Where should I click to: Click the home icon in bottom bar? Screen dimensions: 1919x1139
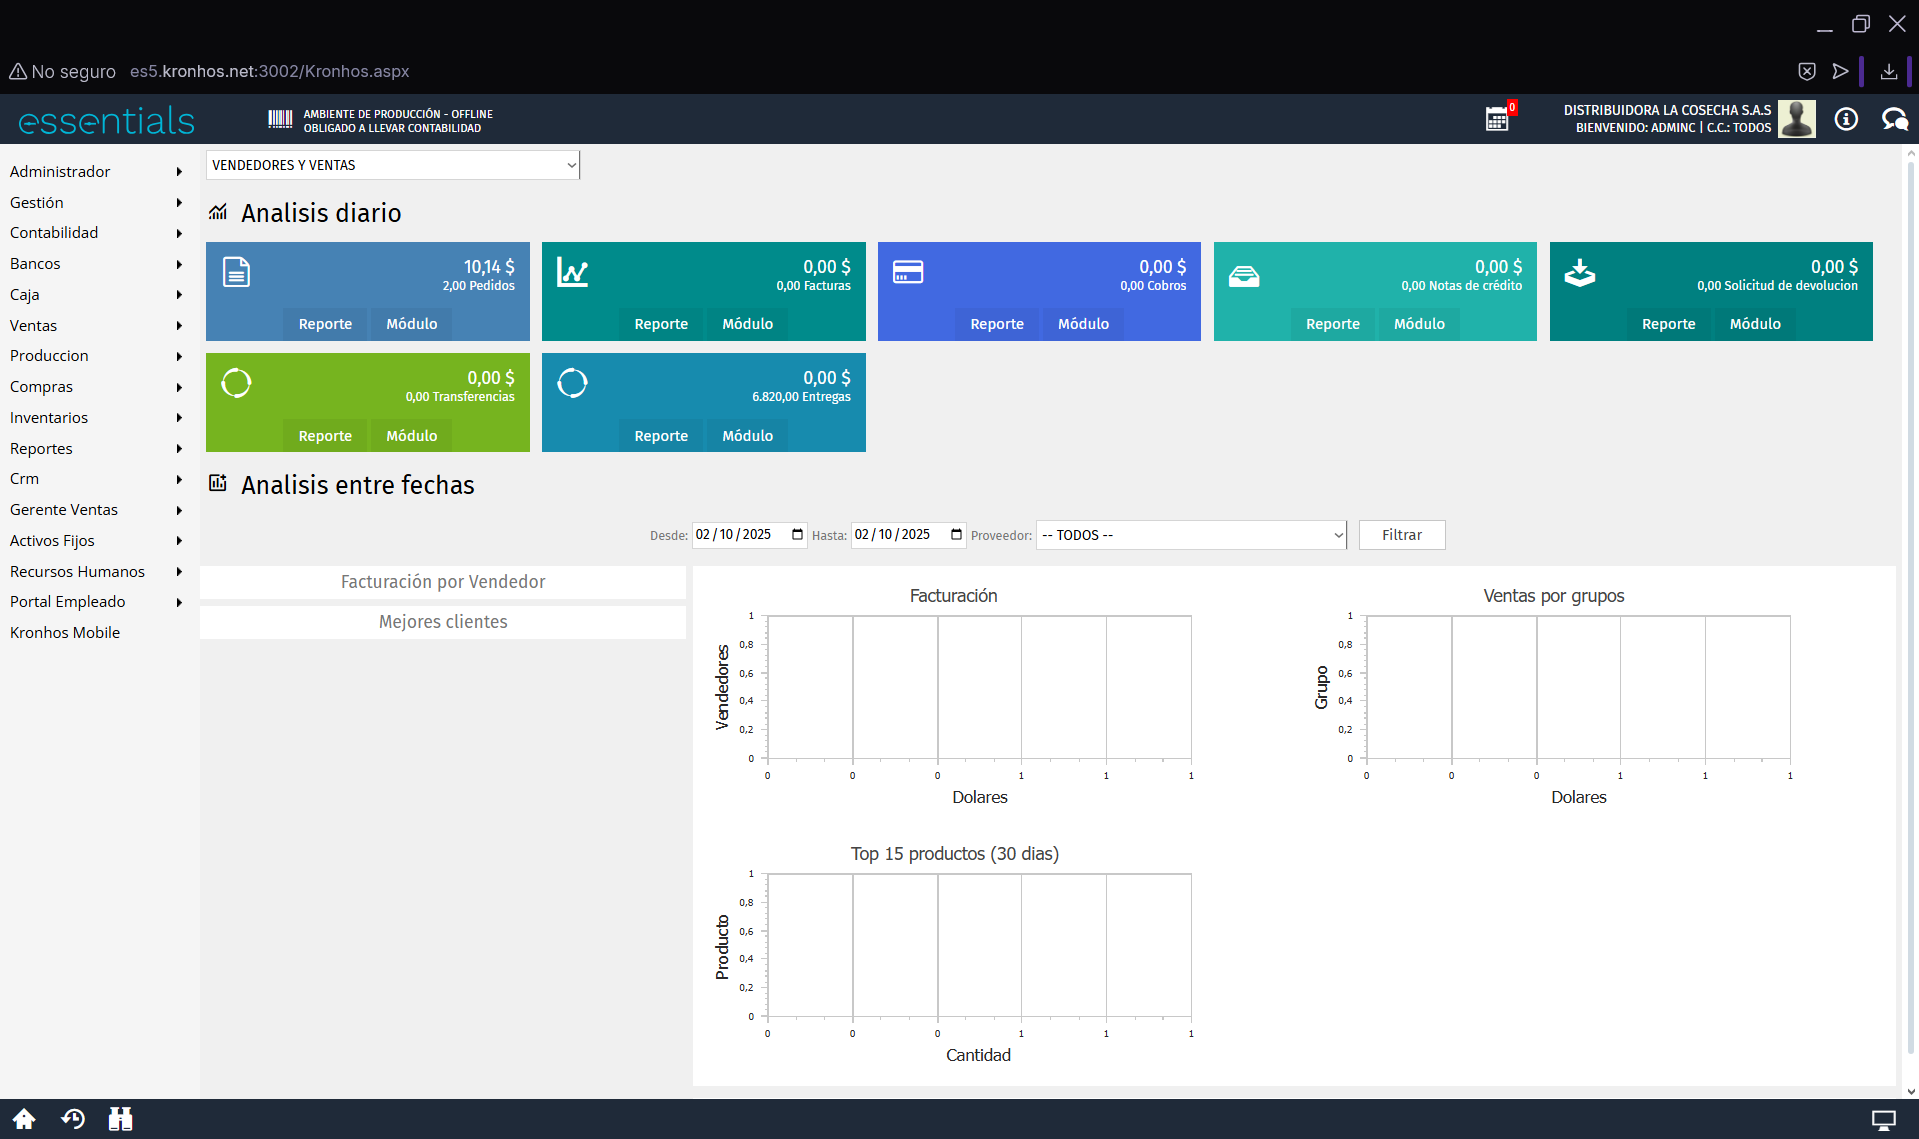tap(24, 1119)
